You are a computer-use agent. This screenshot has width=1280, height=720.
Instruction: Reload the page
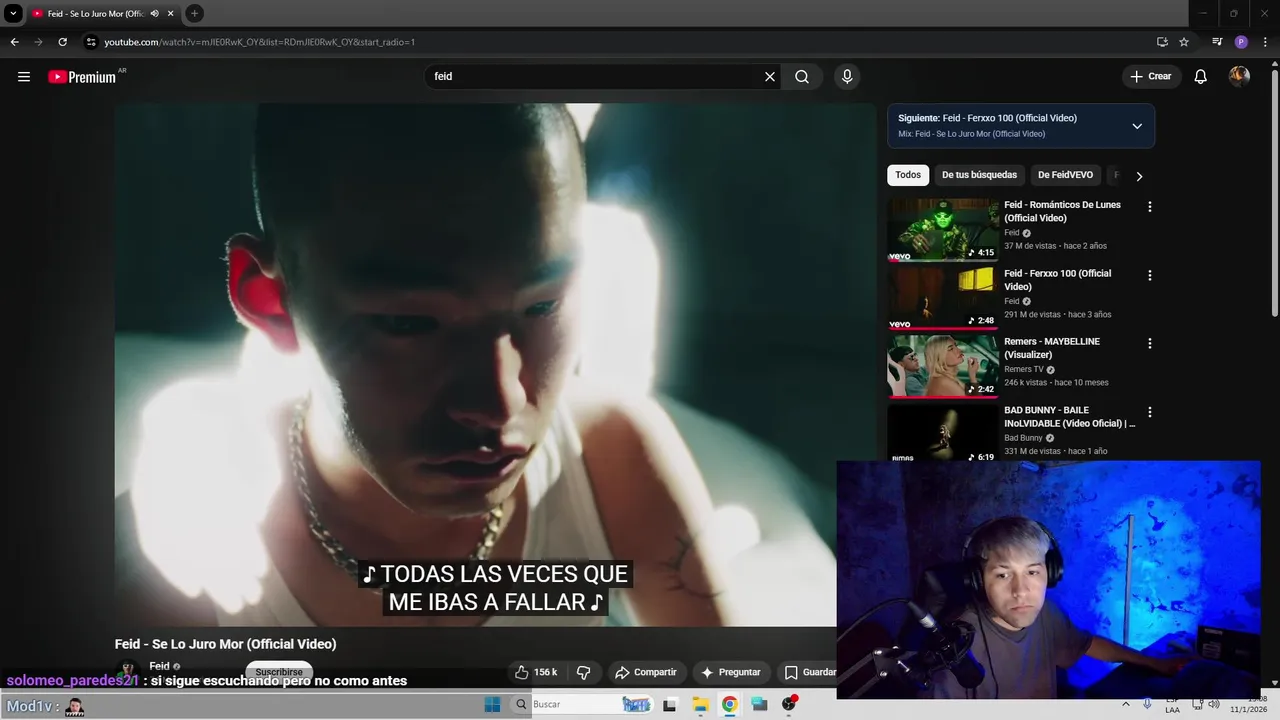tap(62, 42)
